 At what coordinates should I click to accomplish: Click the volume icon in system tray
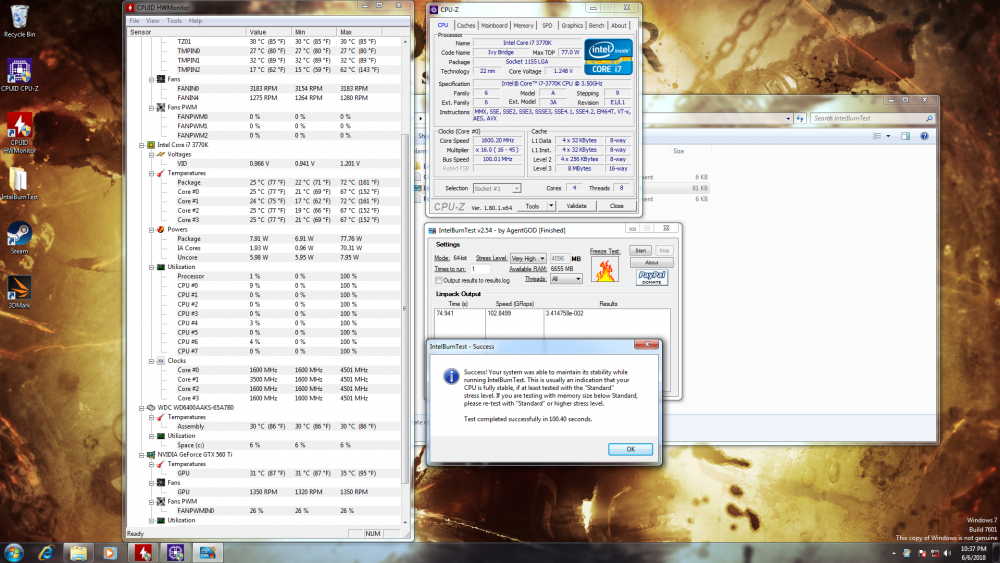click(947, 553)
